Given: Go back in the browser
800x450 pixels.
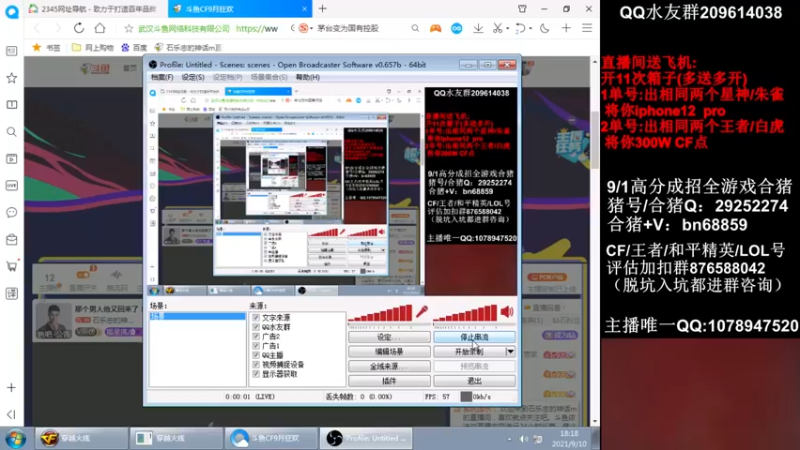Looking at the screenshot, I should click(x=37, y=29).
